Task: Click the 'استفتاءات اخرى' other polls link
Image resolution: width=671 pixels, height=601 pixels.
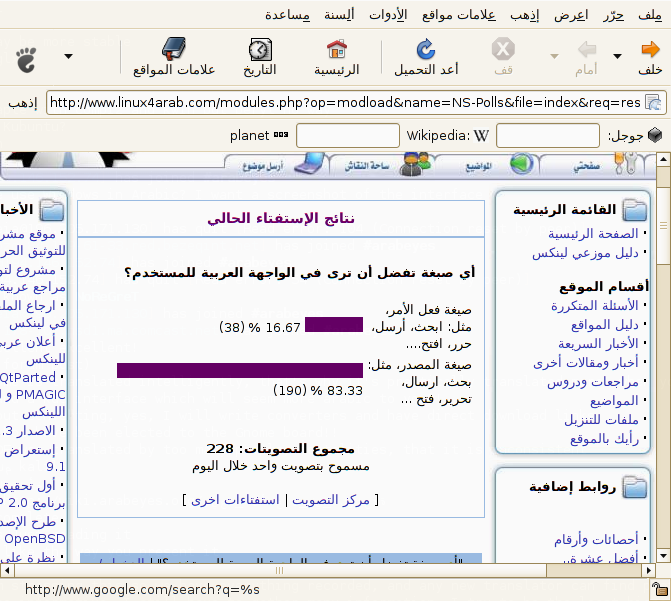Action: (x=237, y=499)
